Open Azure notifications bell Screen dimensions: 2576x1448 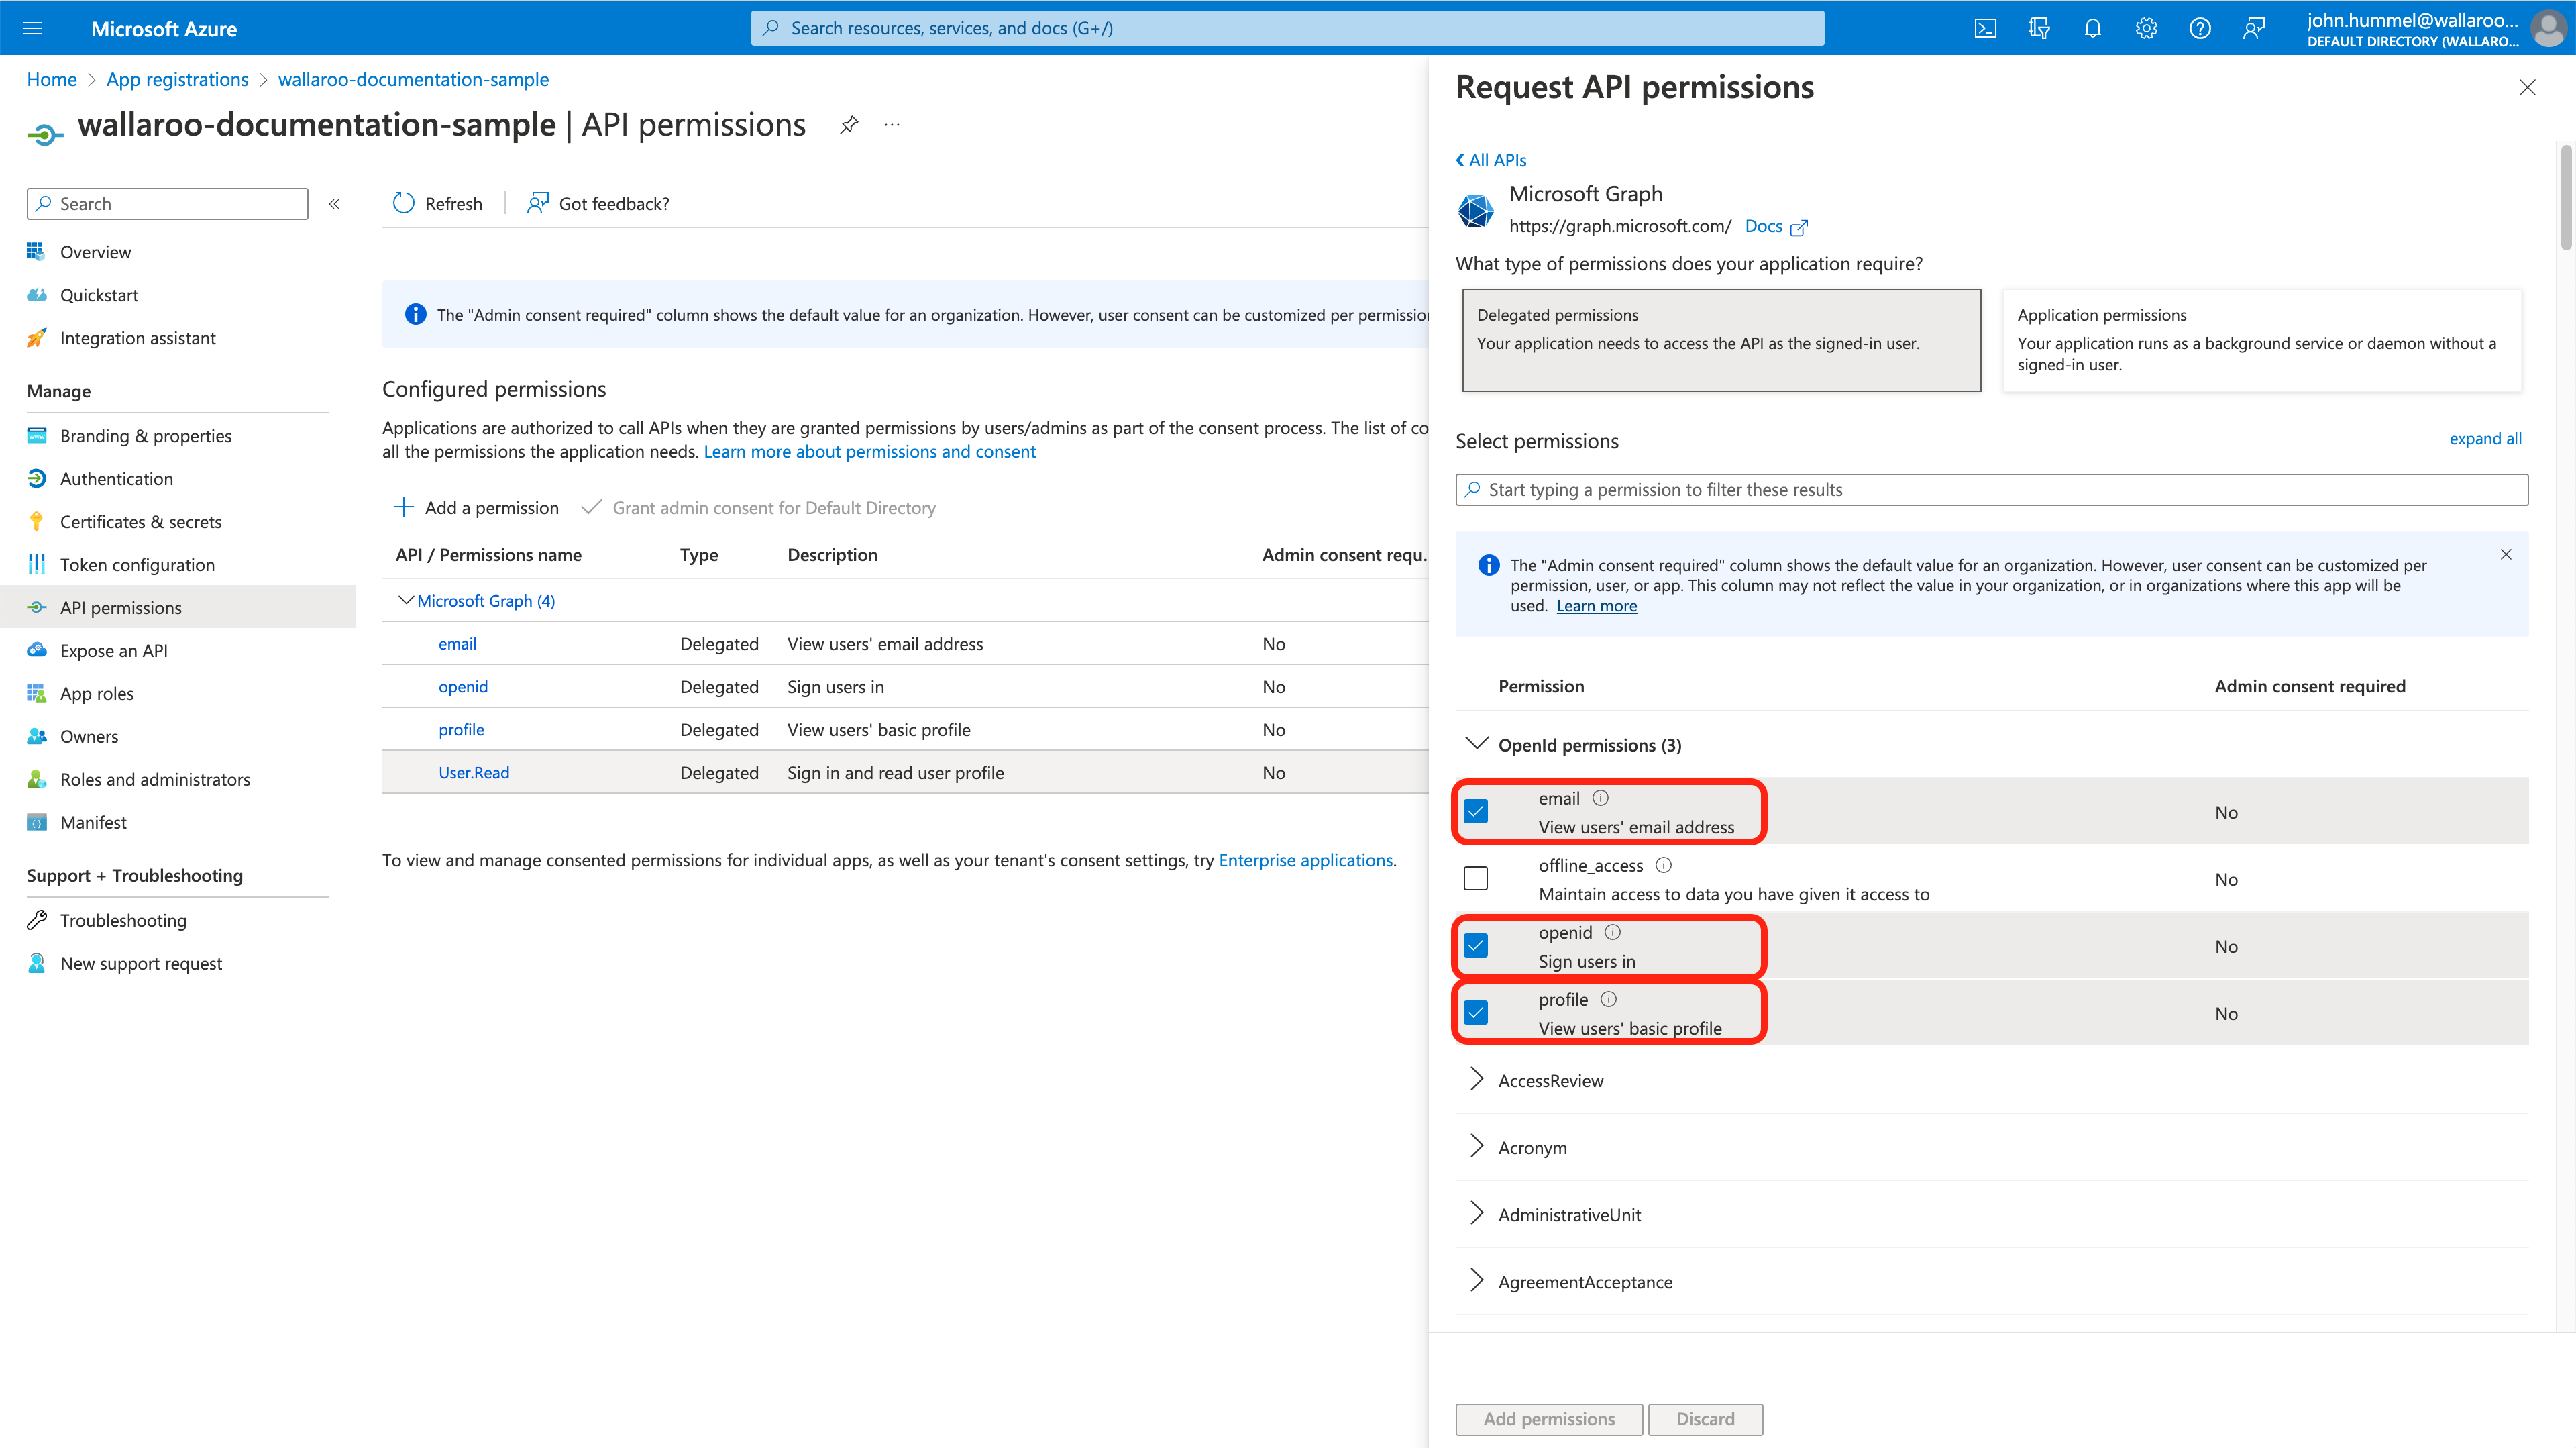click(2092, 27)
